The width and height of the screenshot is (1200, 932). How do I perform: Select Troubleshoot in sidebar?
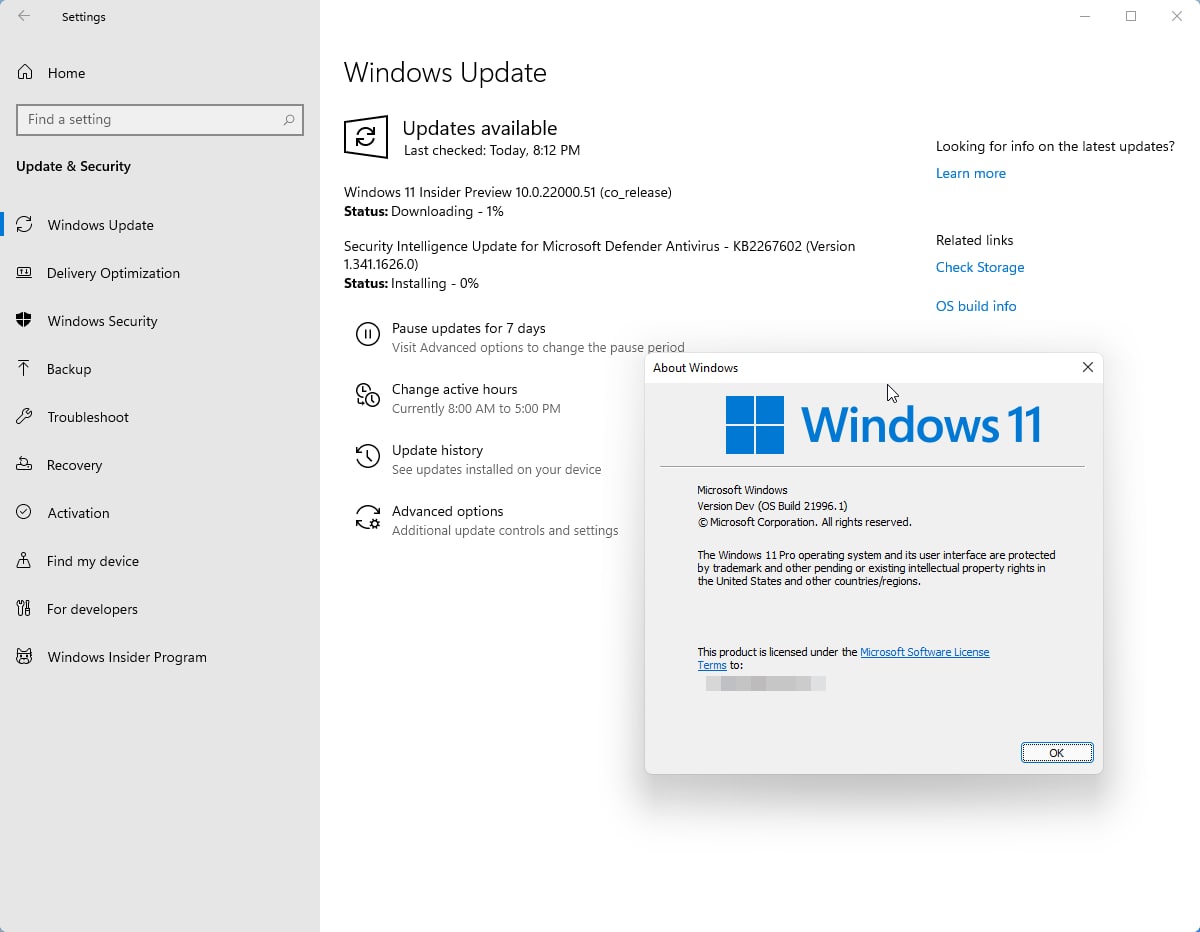click(x=88, y=417)
